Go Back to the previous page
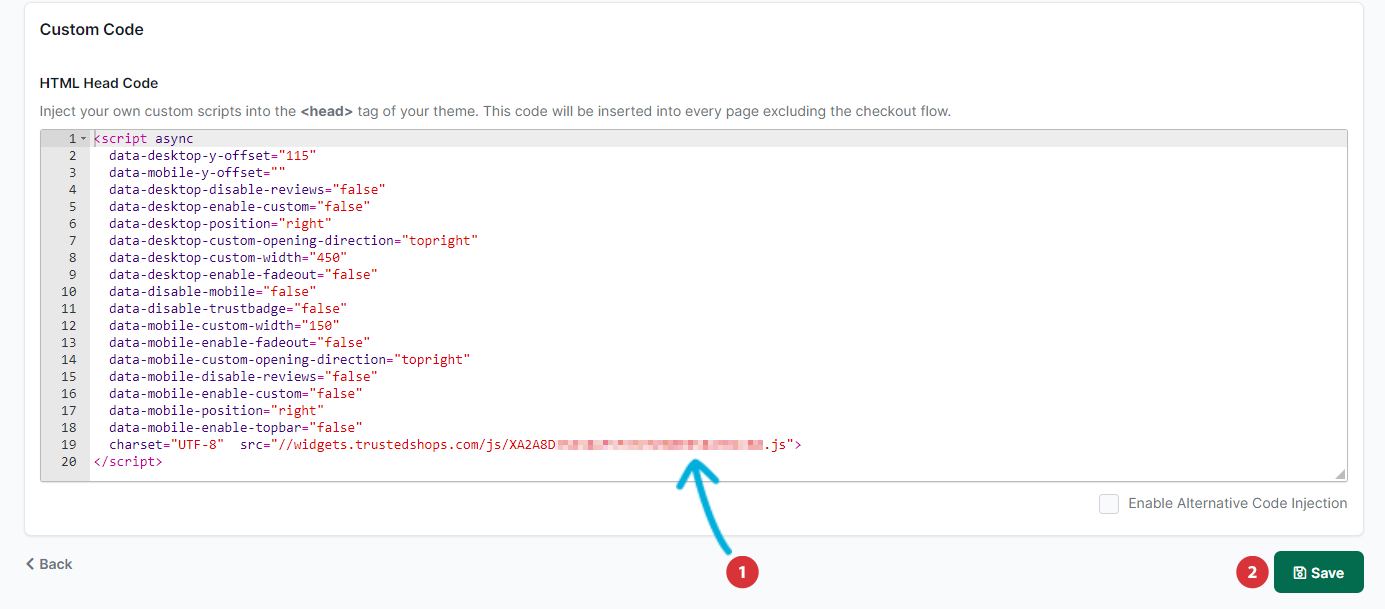The height and width of the screenshot is (609, 1385). 49,564
